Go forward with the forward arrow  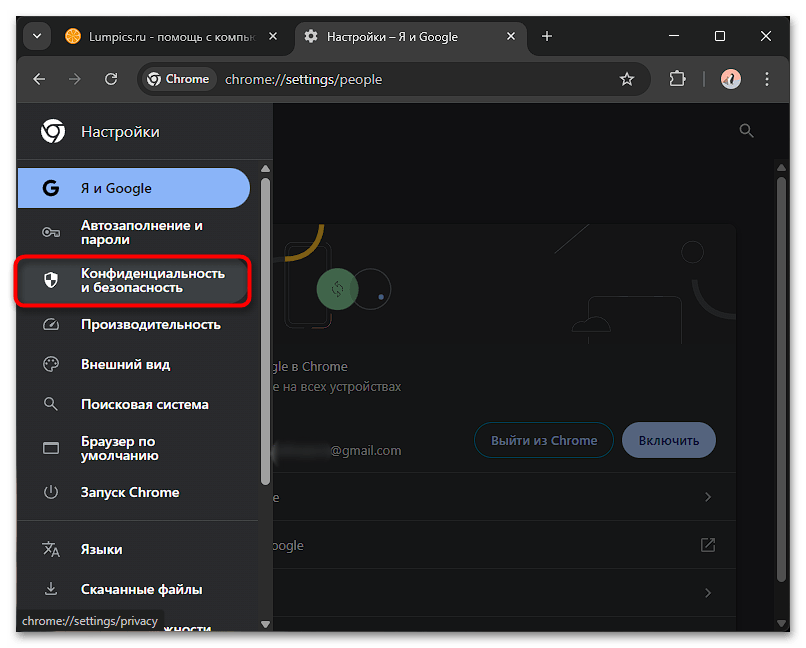tap(75, 79)
